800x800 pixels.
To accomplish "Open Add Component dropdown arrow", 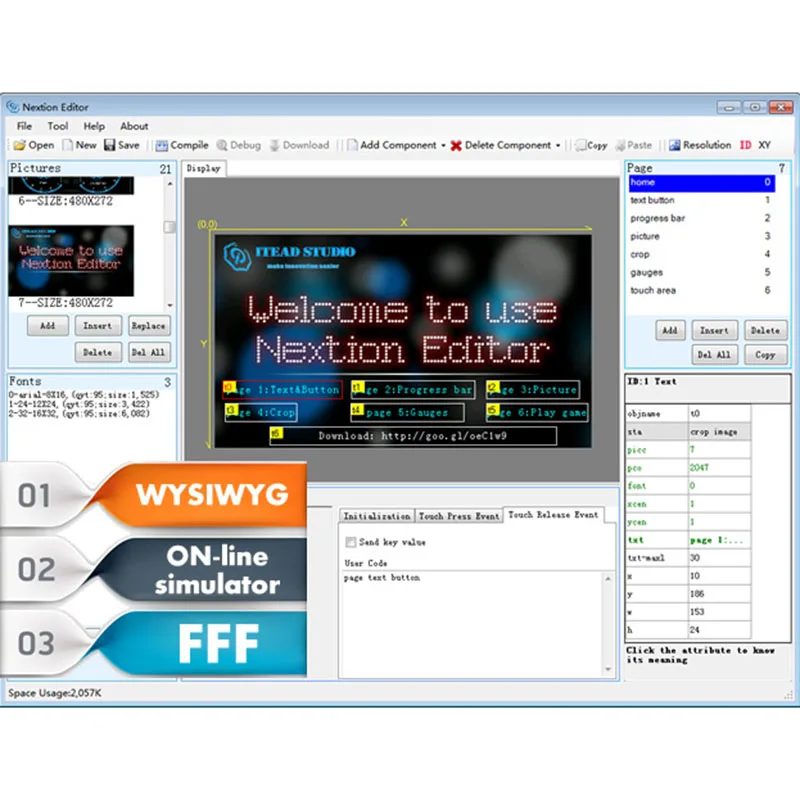I will click(443, 146).
